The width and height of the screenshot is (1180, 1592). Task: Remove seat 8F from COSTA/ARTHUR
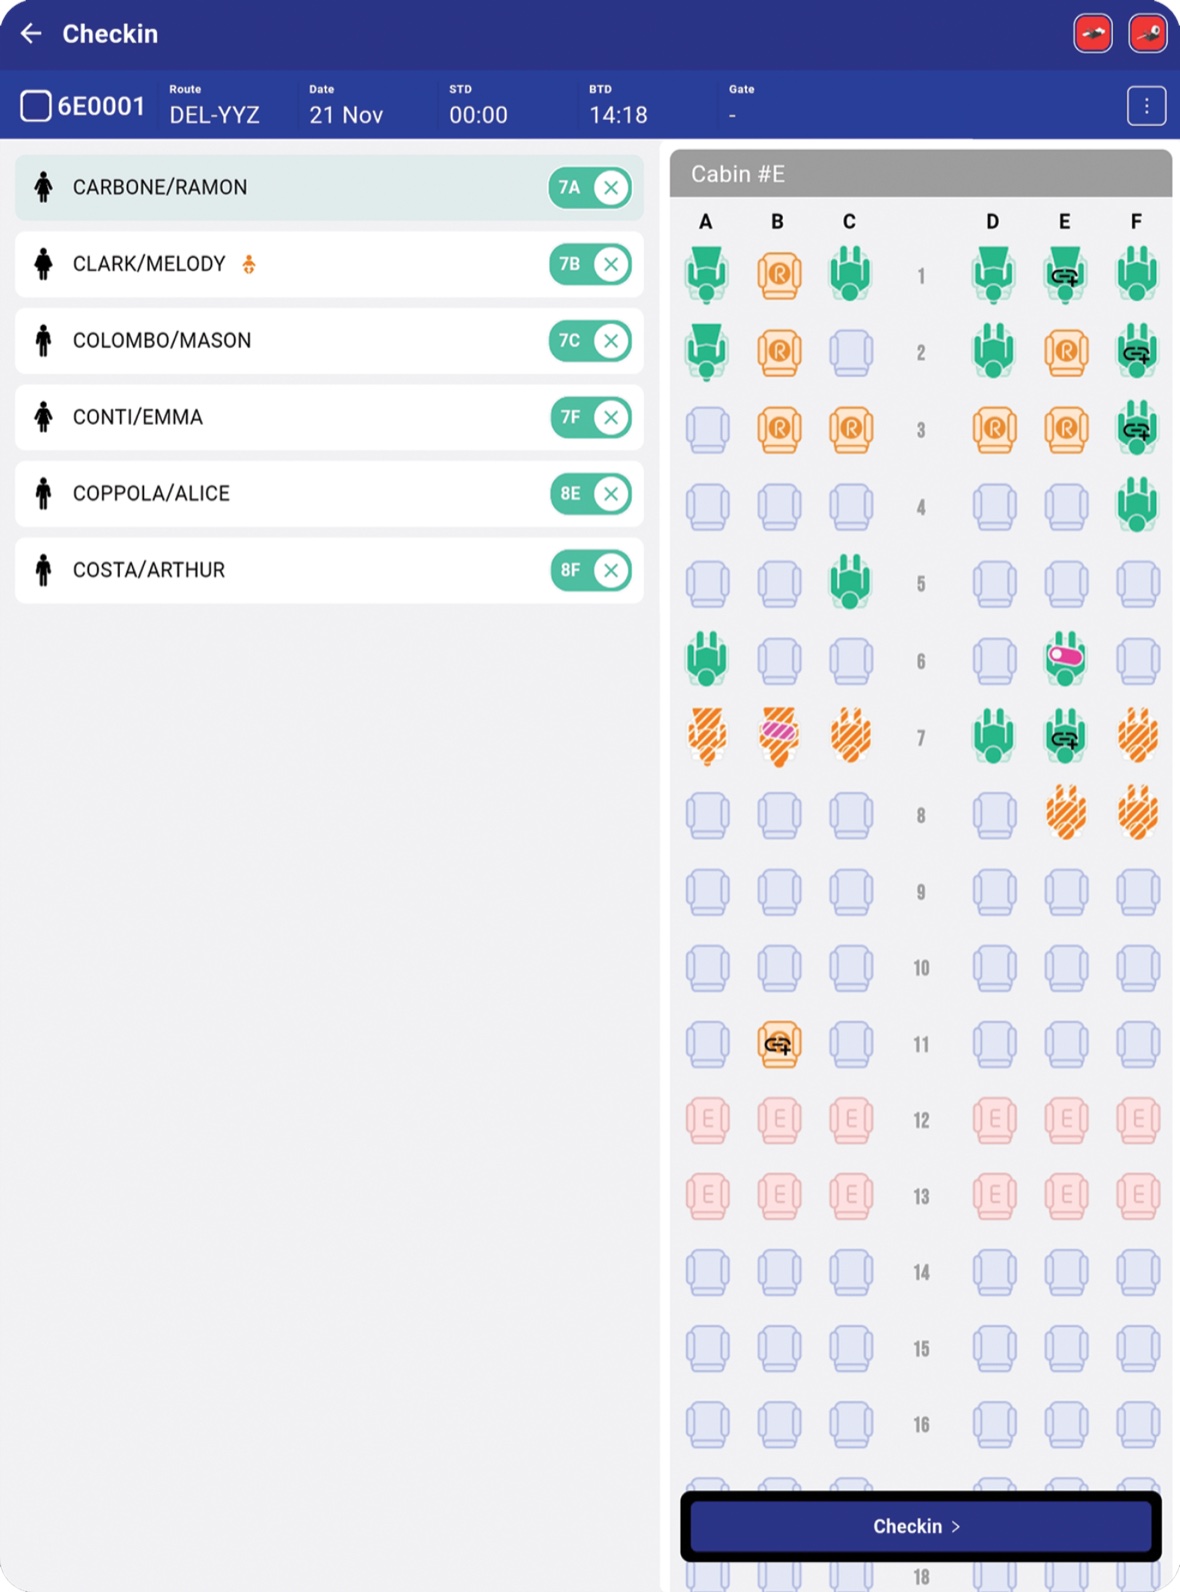611,570
